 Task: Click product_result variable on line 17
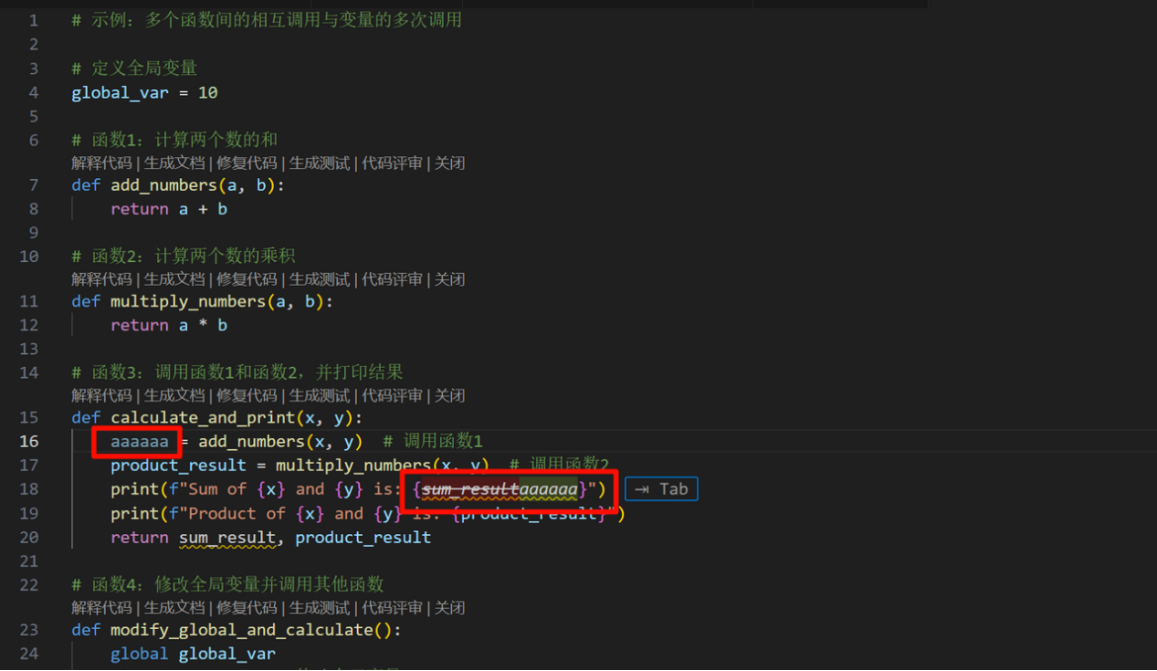coord(178,465)
